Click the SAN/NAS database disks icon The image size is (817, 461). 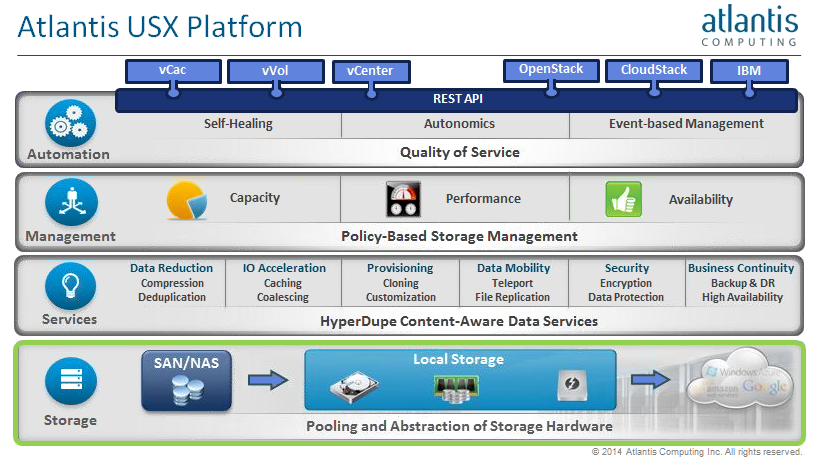coord(188,391)
